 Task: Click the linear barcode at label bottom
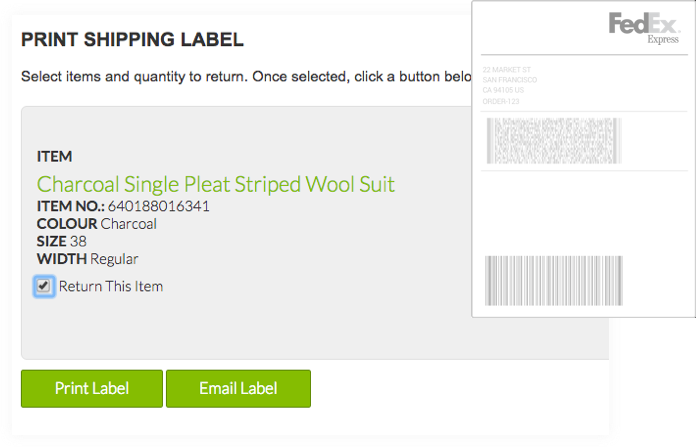554,281
